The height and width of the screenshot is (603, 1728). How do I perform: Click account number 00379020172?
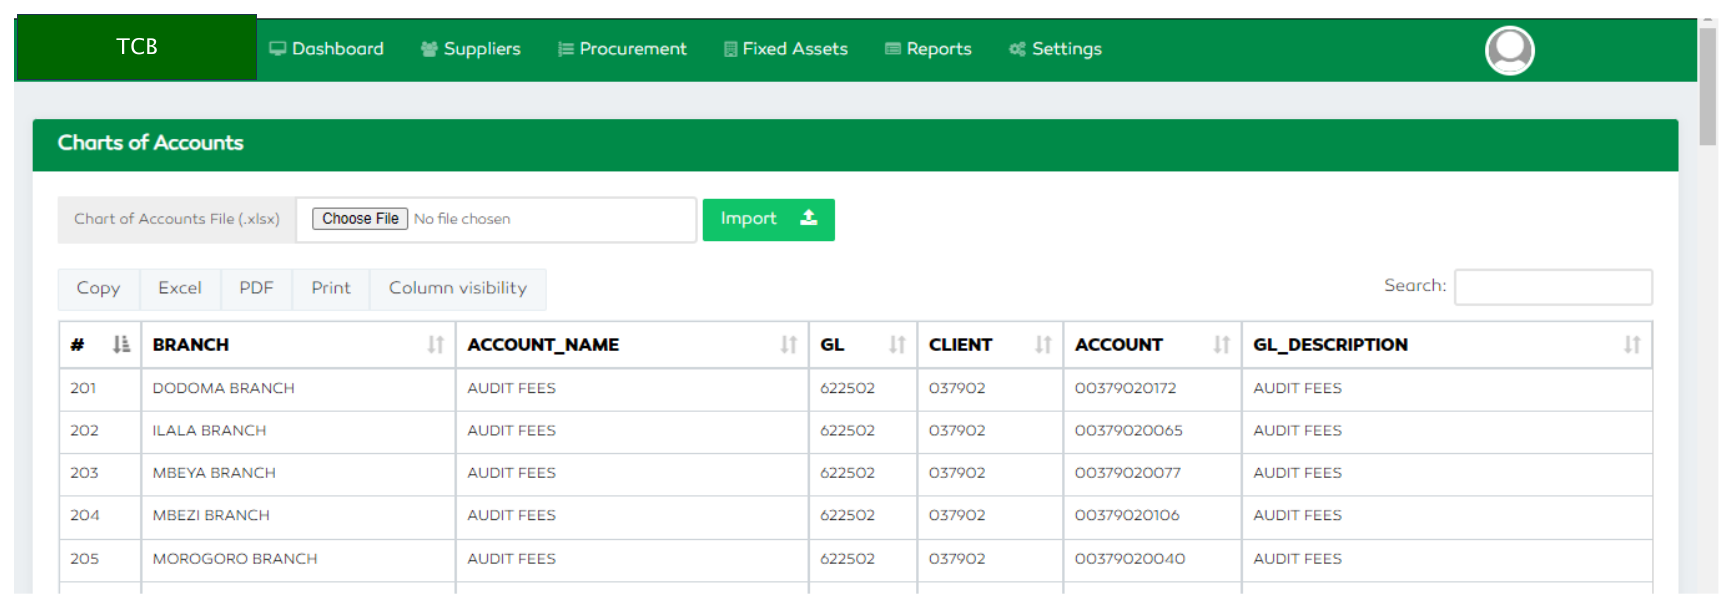[1125, 388]
